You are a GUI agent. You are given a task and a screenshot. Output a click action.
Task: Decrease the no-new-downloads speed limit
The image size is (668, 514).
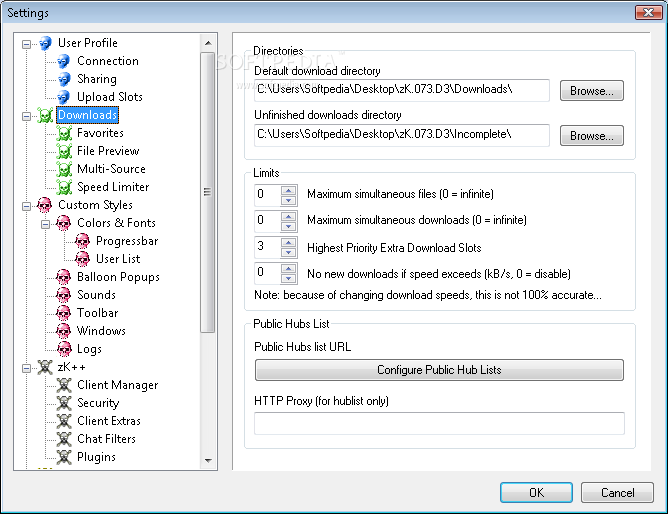(x=289, y=278)
